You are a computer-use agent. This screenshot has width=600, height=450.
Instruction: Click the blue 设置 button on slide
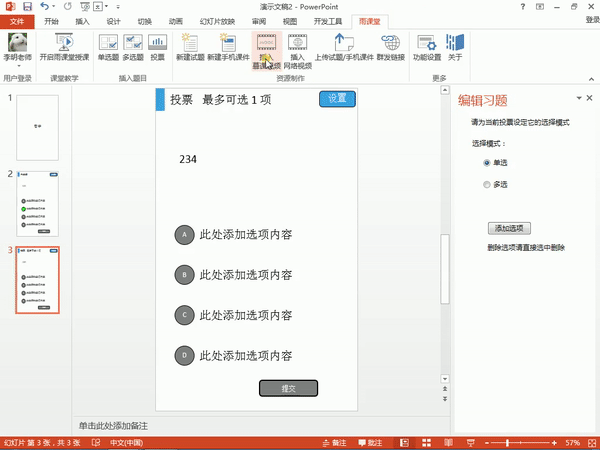coord(337,99)
